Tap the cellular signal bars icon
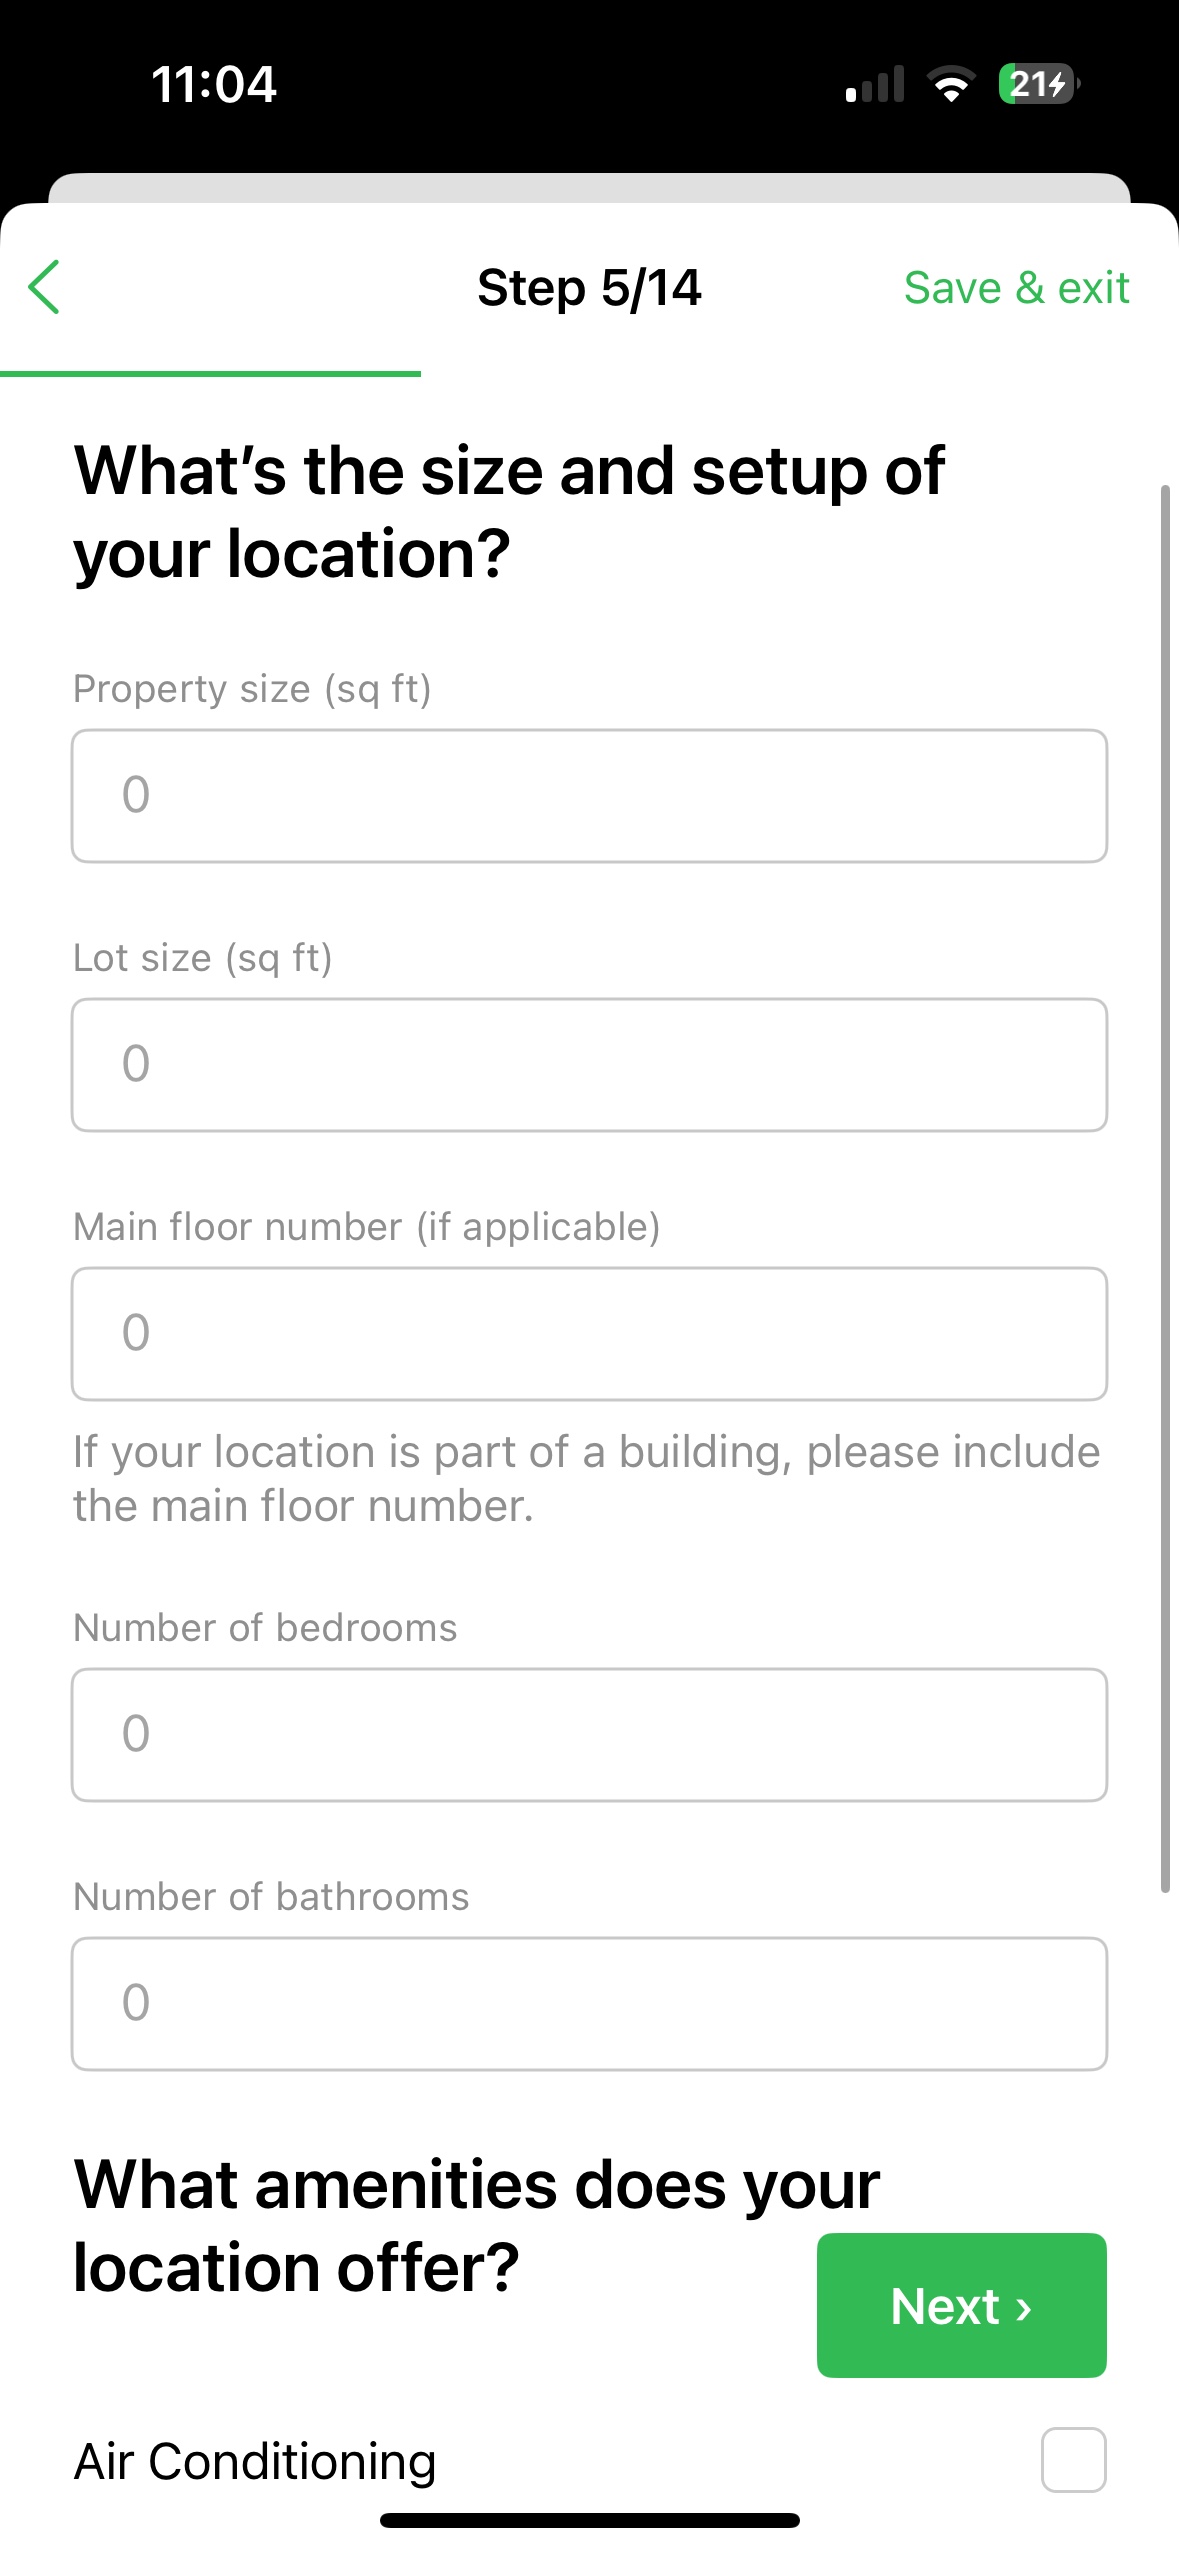This screenshot has height=2549, width=1179. [875, 85]
